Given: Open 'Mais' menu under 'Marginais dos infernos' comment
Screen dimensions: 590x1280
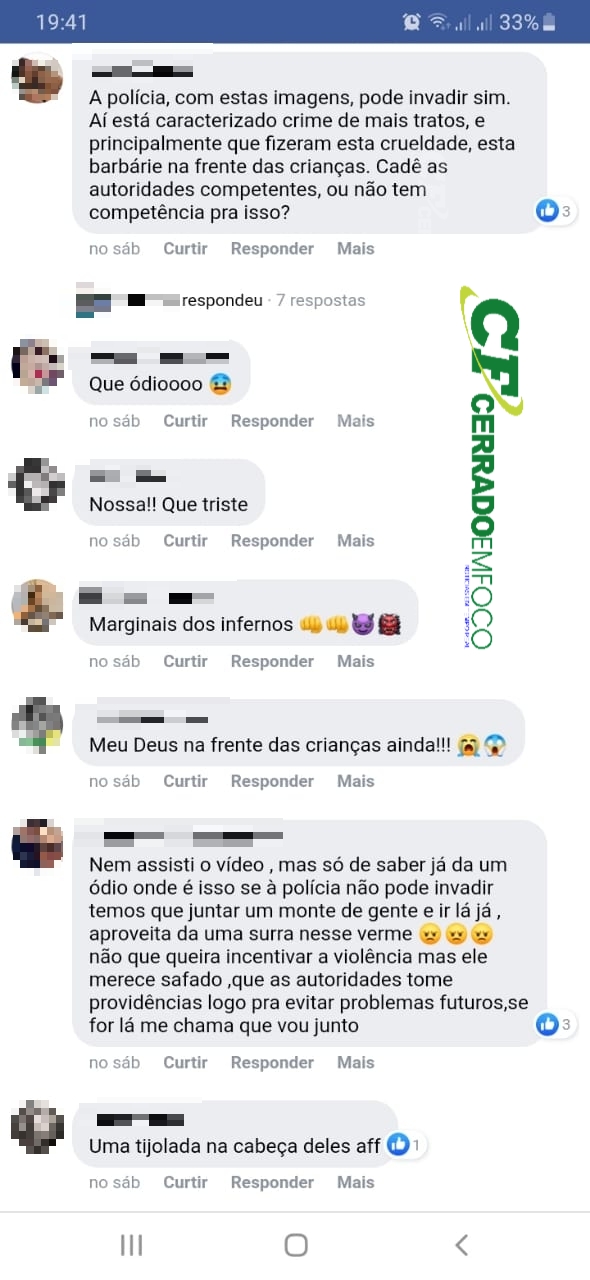Looking at the screenshot, I should [355, 661].
